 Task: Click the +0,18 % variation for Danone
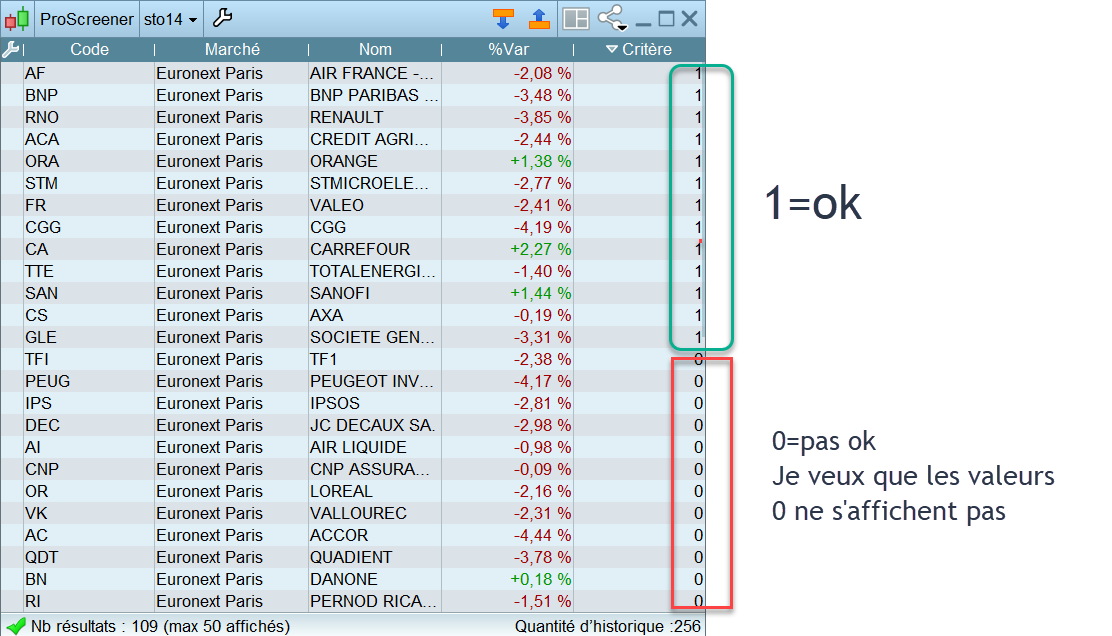(x=540, y=579)
